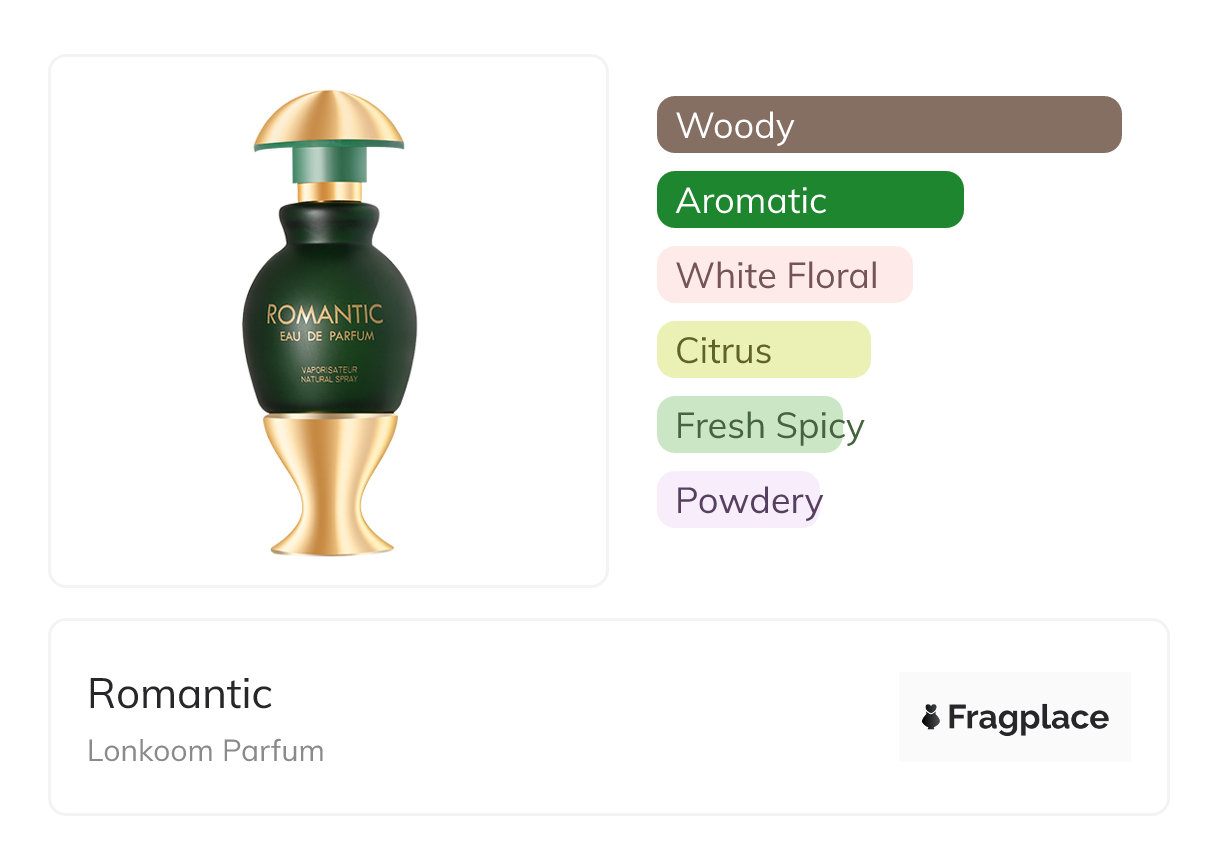
Task: Select the green Aromatic accord bar
Action: (x=809, y=200)
